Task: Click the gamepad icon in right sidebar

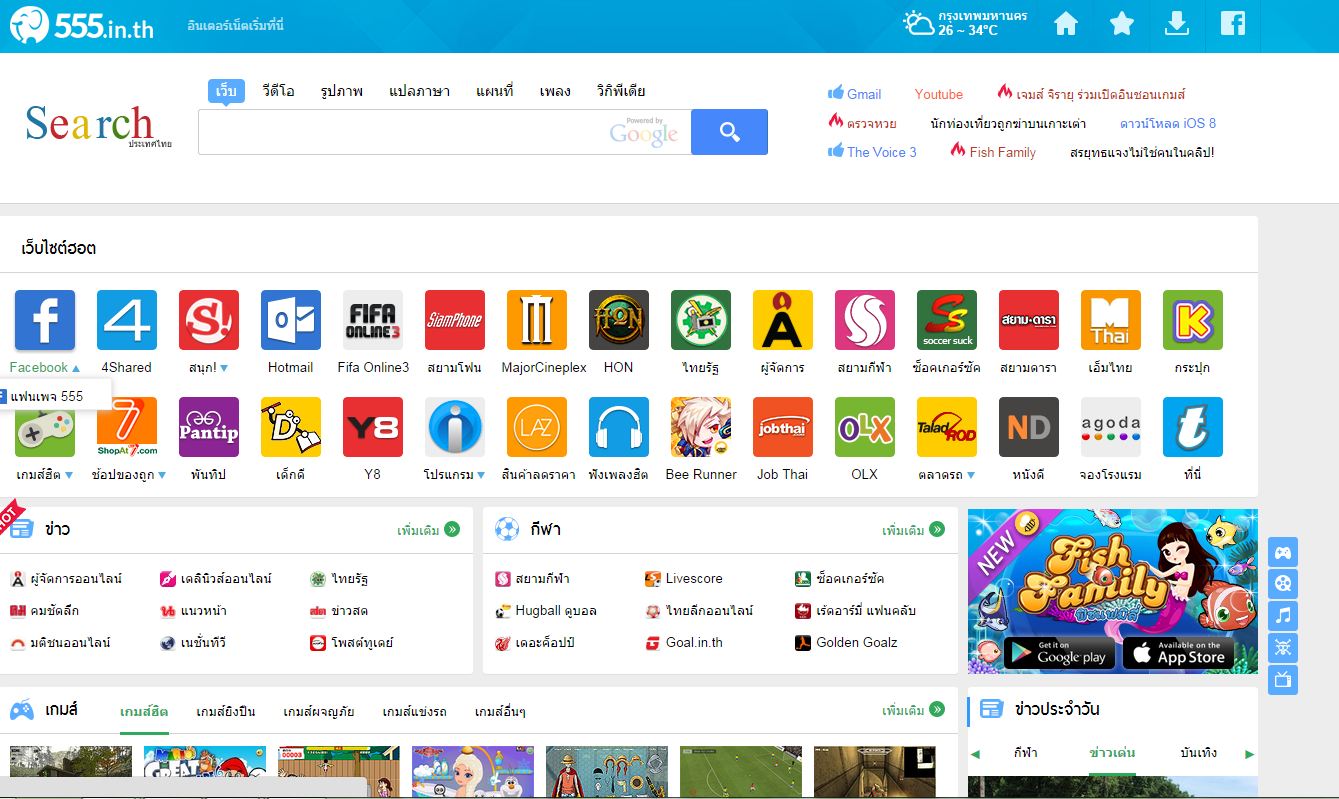Action: point(1283,551)
